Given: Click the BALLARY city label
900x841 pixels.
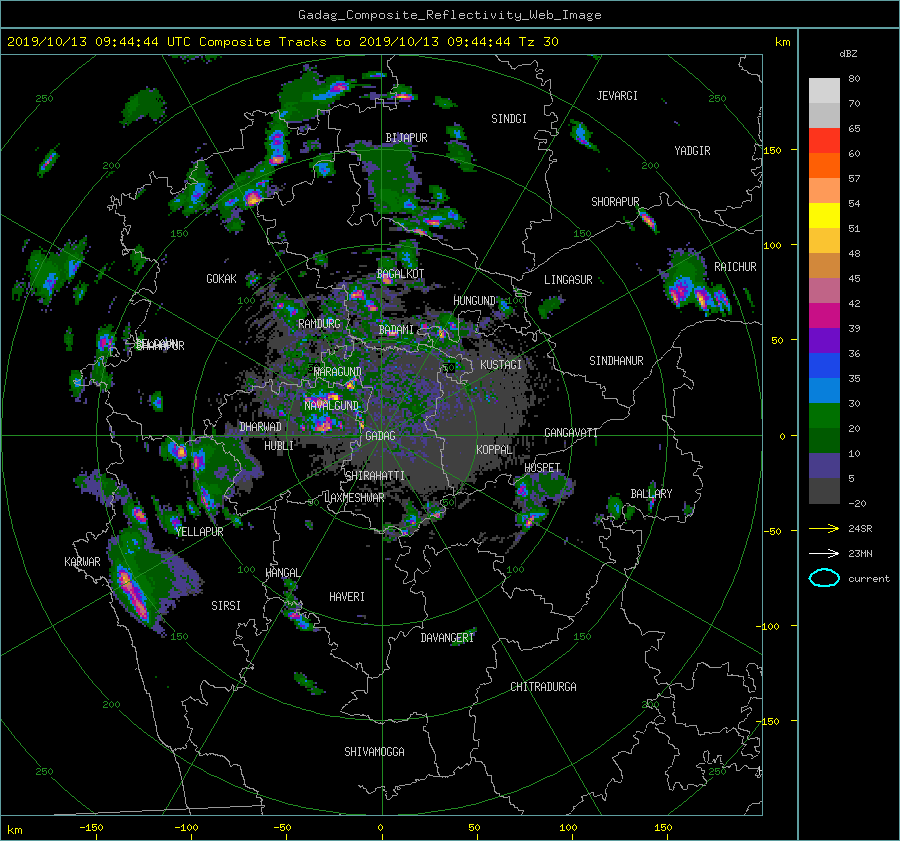Looking at the screenshot, I should click(x=651, y=494).
